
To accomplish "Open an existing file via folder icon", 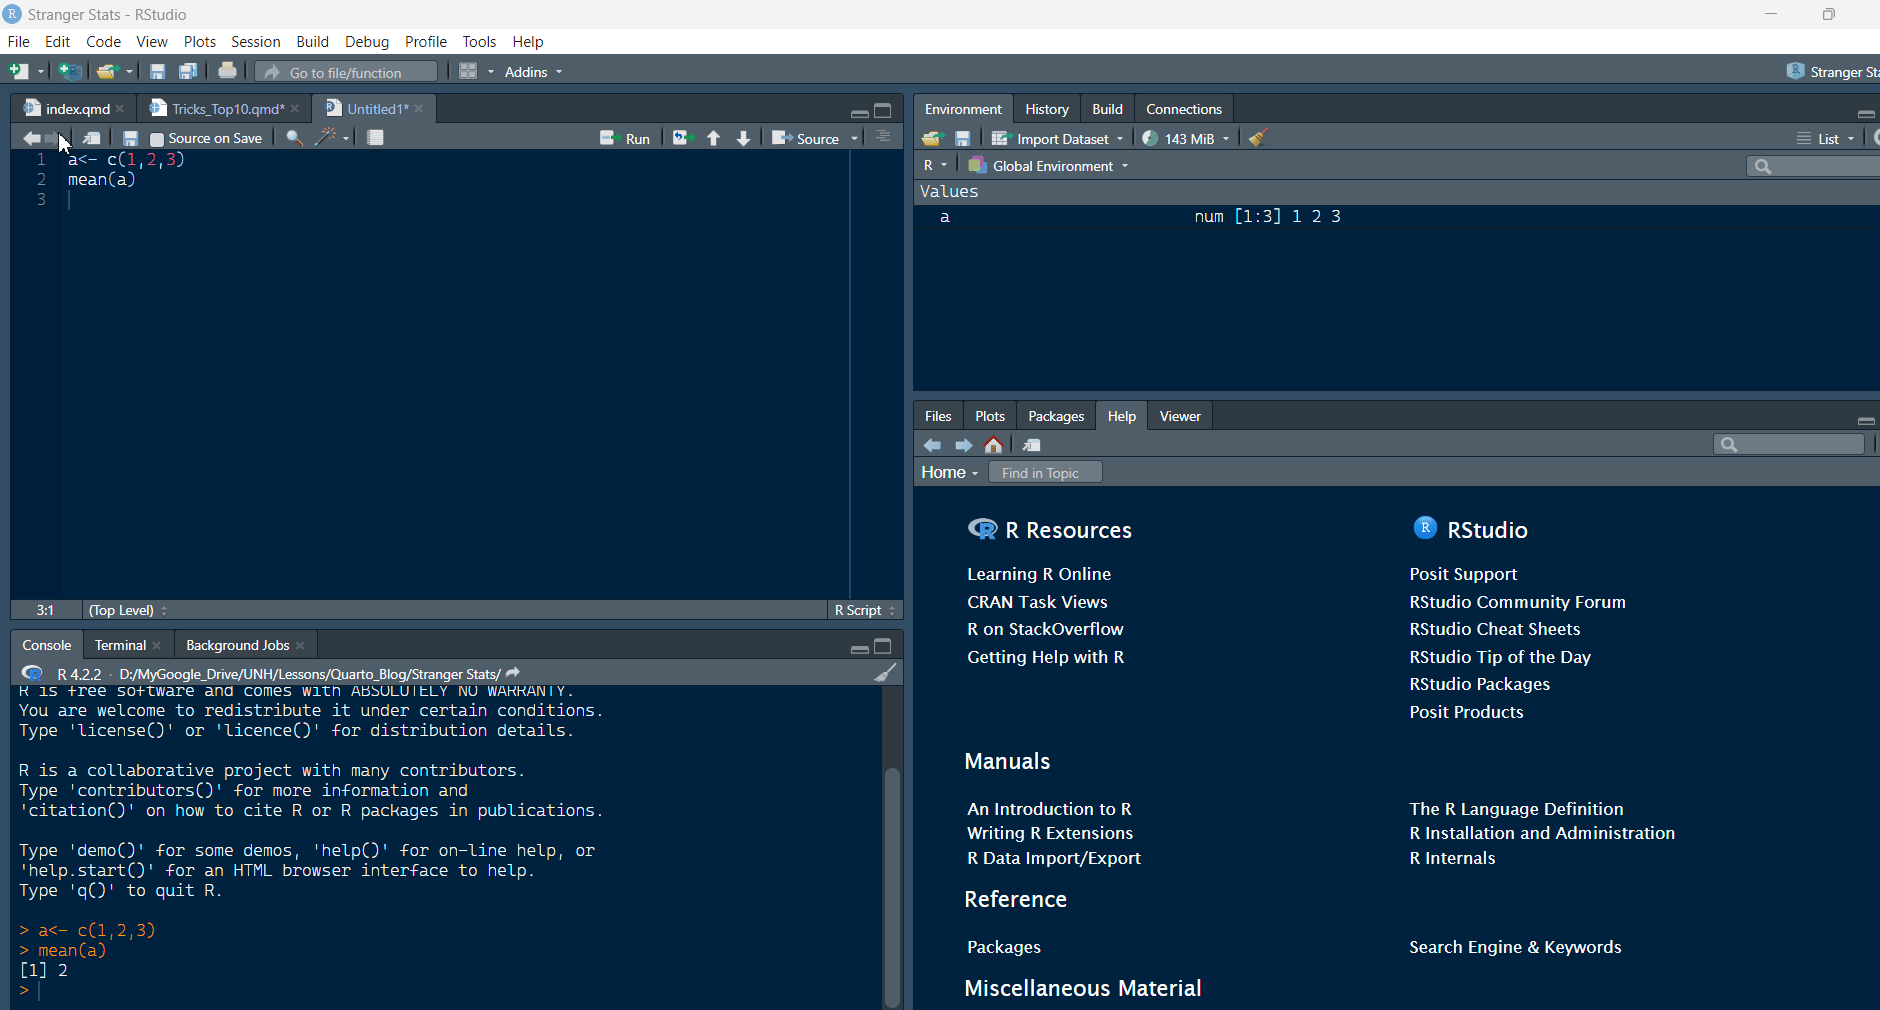I will 106,71.
